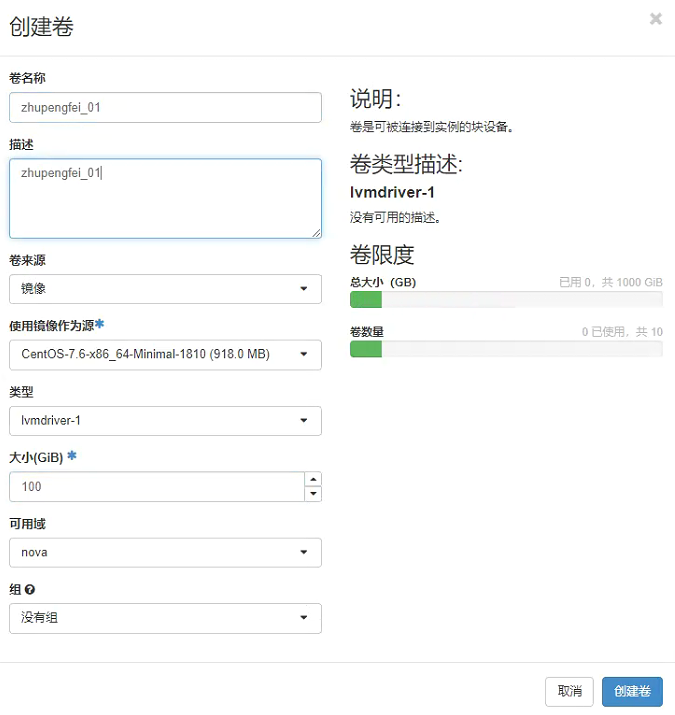Click the blue asterisk next to 大小(GiB)
675x715 pixels.
tap(72, 457)
